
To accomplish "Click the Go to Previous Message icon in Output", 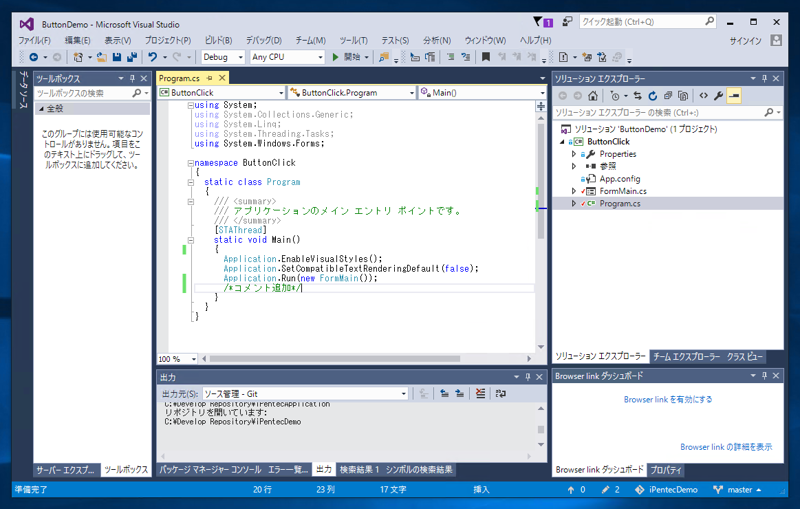I will click(444, 393).
